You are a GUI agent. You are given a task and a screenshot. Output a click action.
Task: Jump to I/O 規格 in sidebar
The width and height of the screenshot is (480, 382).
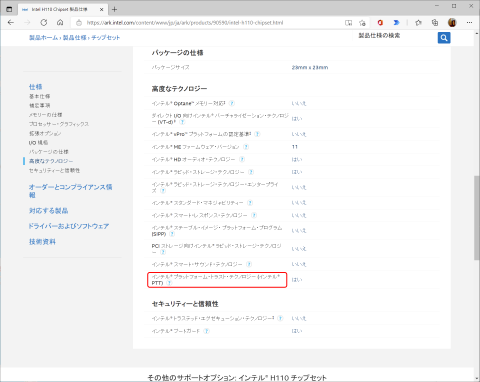point(38,143)
